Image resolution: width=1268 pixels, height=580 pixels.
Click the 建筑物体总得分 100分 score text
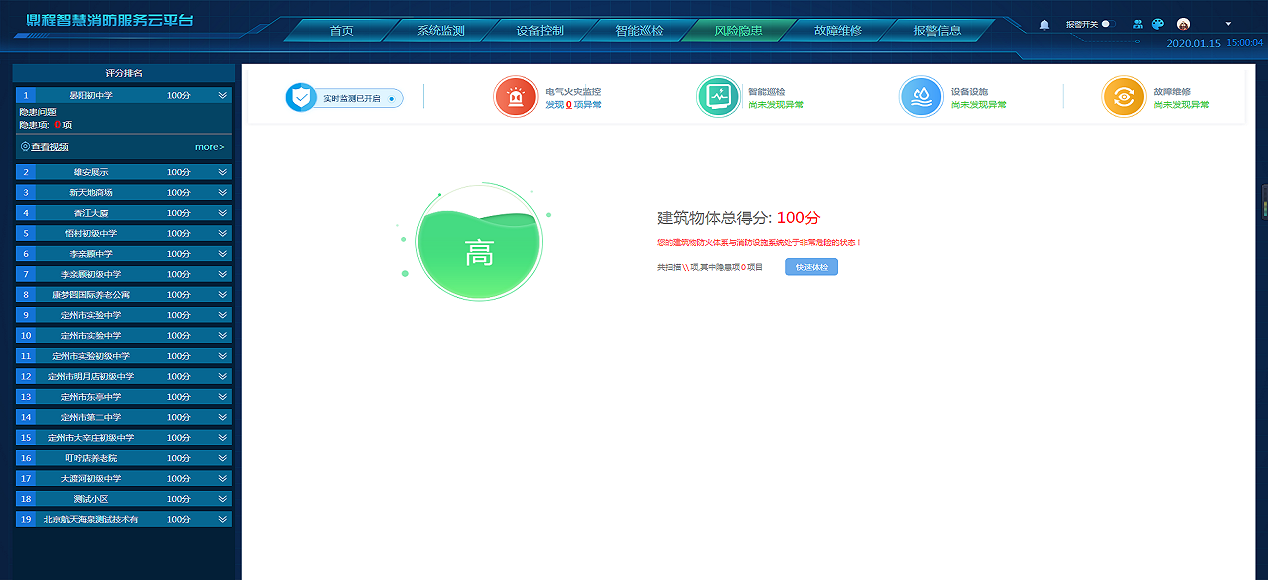(x=739, y=218)
